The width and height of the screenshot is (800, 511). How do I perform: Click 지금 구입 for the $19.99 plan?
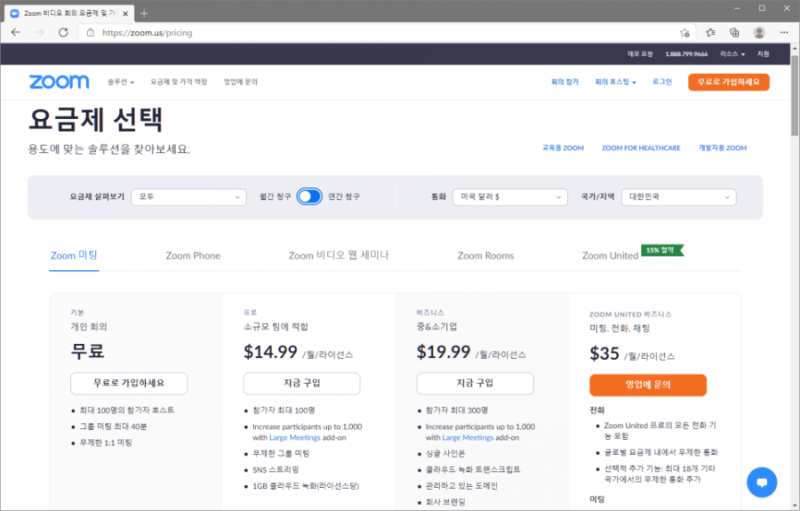(475, 383)
